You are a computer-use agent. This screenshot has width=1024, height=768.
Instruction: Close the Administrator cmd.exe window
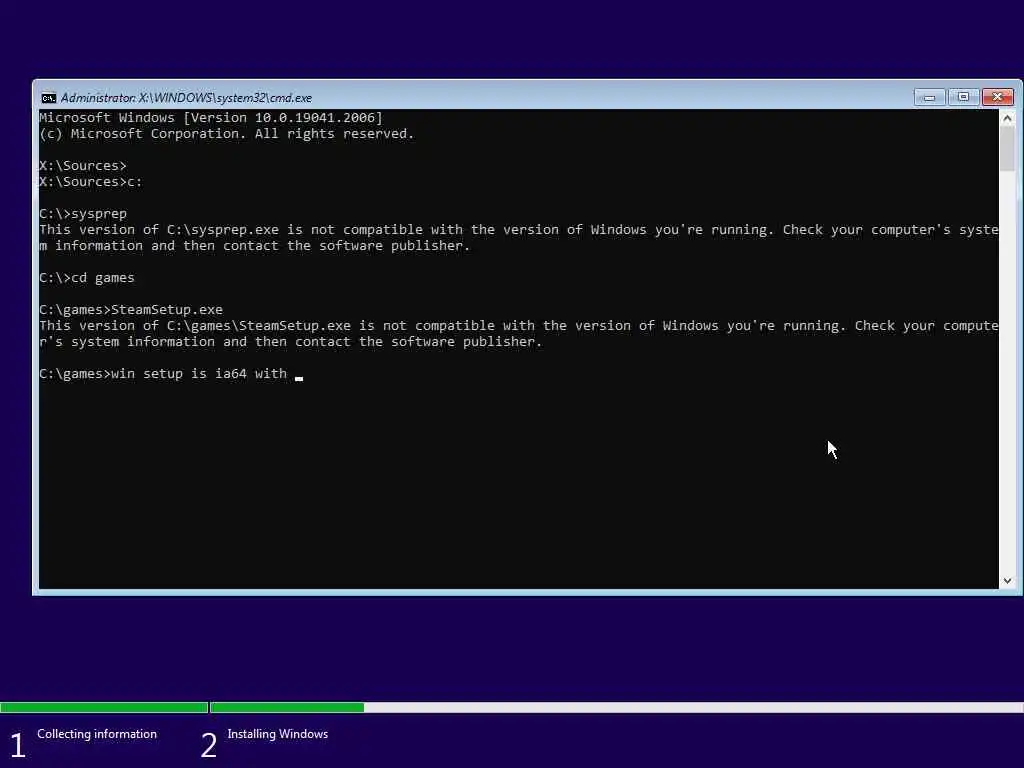[997, 97]
